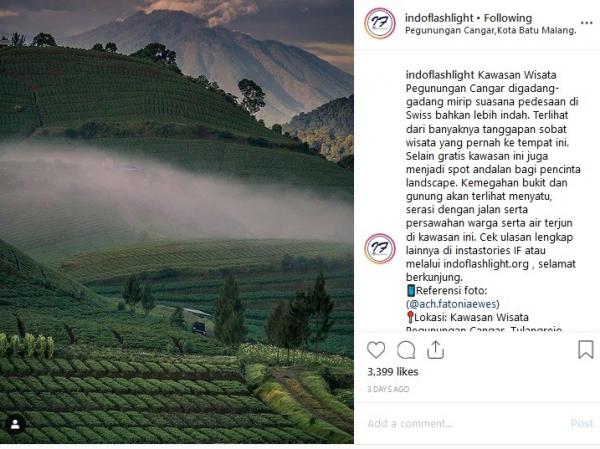Visit the @ach.fatoniaewes mentioned profile
The height and width of the screenshot is (449, 600).
(x=453, y=304)
